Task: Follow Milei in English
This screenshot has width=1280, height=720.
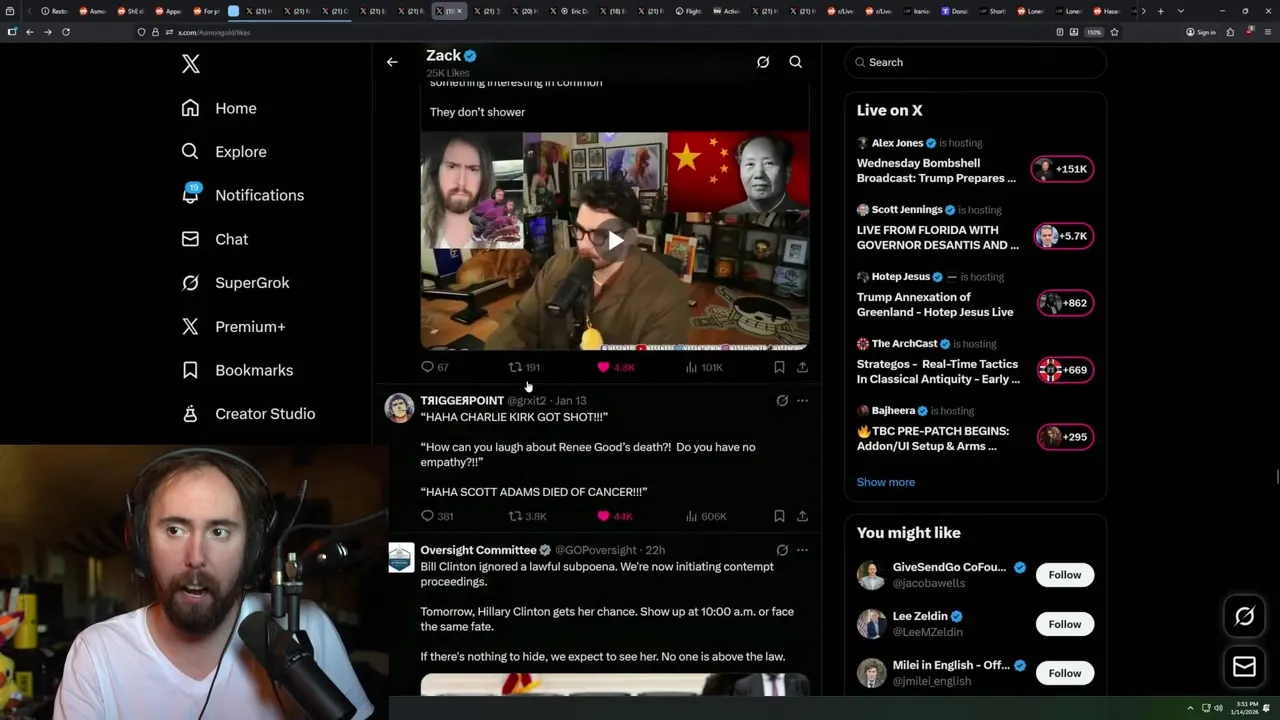Action: pos(1064,673)
